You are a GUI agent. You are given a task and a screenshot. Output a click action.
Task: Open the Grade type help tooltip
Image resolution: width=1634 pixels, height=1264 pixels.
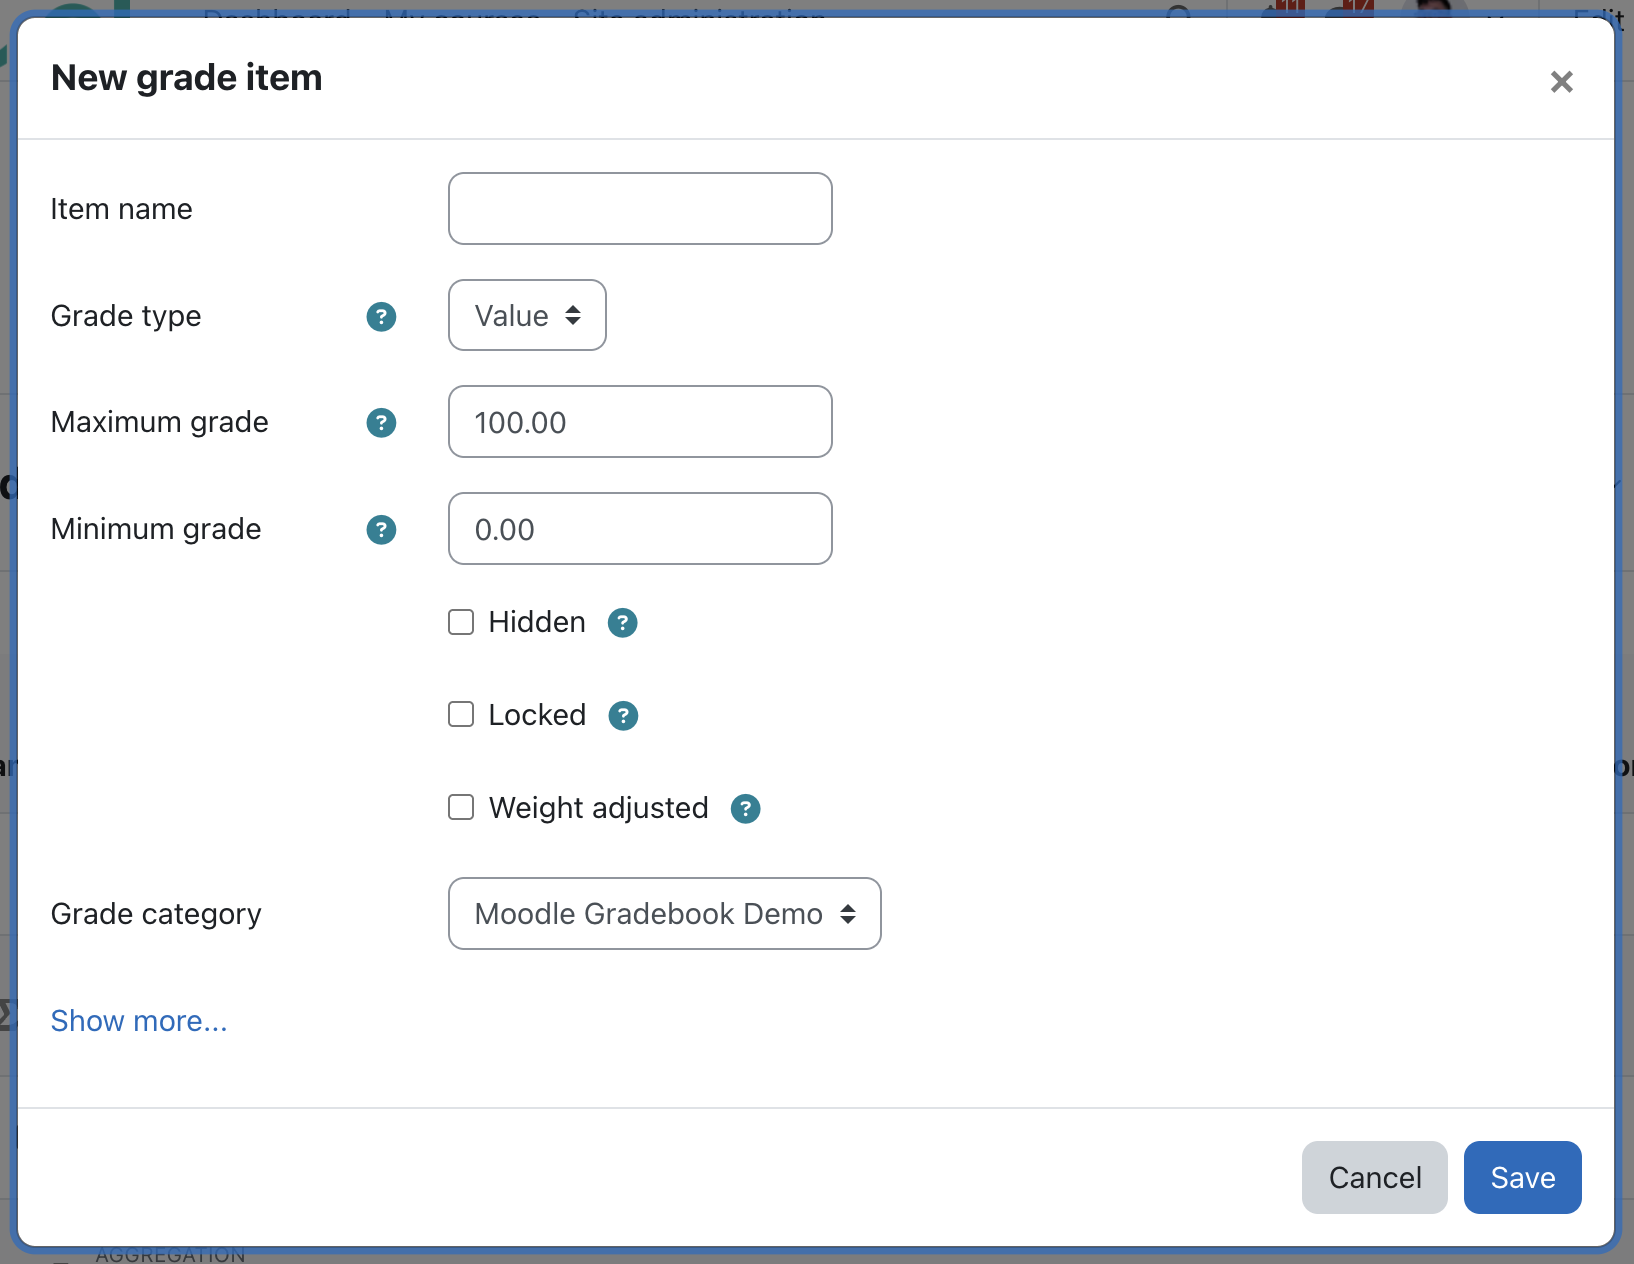381,316
